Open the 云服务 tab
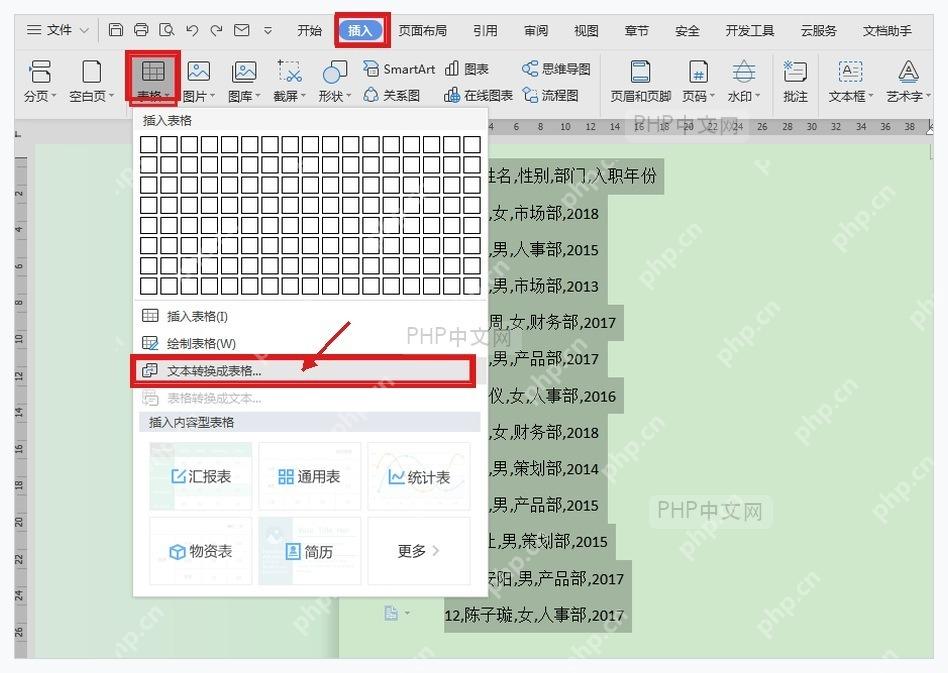Image resolution: width=948 pixels, height=673 pixels. 819,30
